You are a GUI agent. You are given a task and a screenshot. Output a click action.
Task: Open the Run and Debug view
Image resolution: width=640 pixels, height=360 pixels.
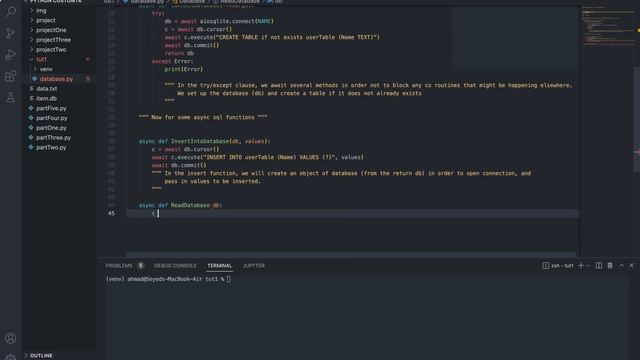11,55
